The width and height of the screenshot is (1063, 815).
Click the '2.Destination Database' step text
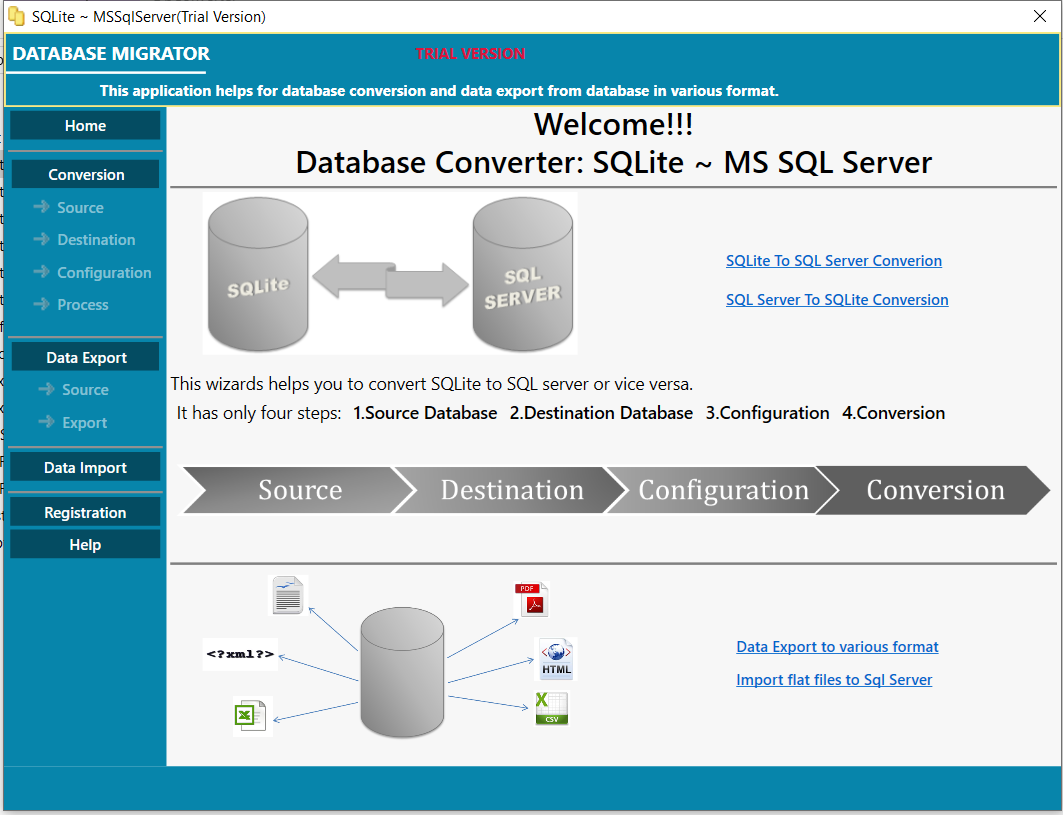tap(601, 413)
